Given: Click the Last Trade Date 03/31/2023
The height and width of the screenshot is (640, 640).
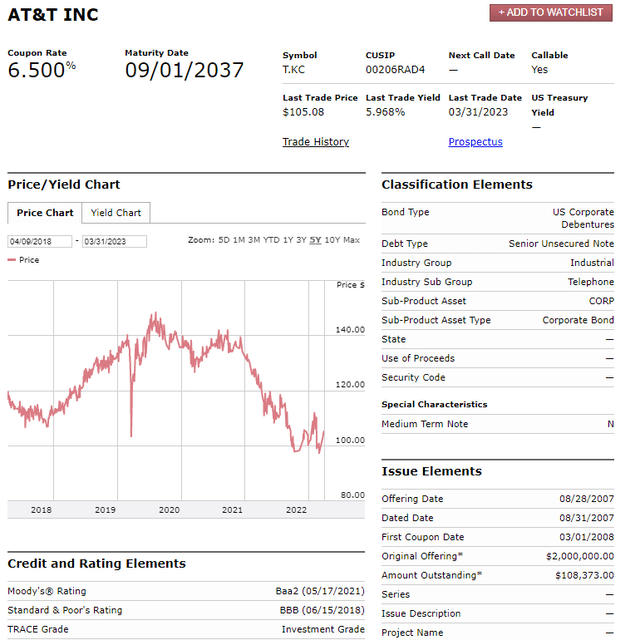Looking at the screenshot, I should [478, 112].
